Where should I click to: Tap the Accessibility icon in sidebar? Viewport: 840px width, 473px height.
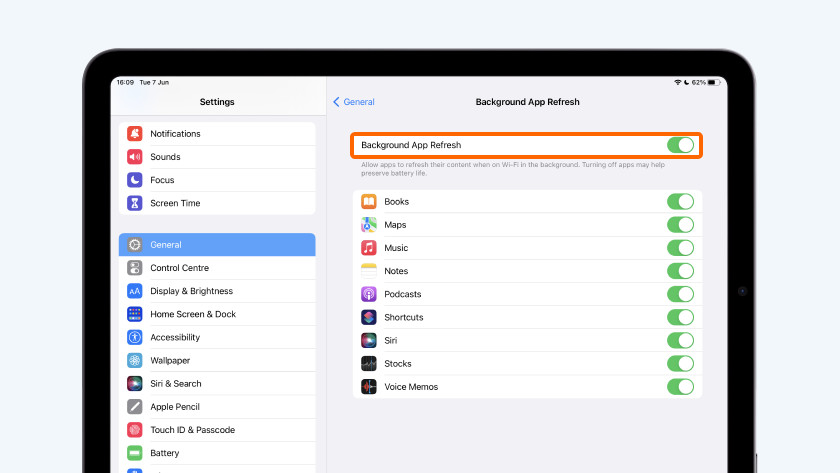[x=135, y=337]
